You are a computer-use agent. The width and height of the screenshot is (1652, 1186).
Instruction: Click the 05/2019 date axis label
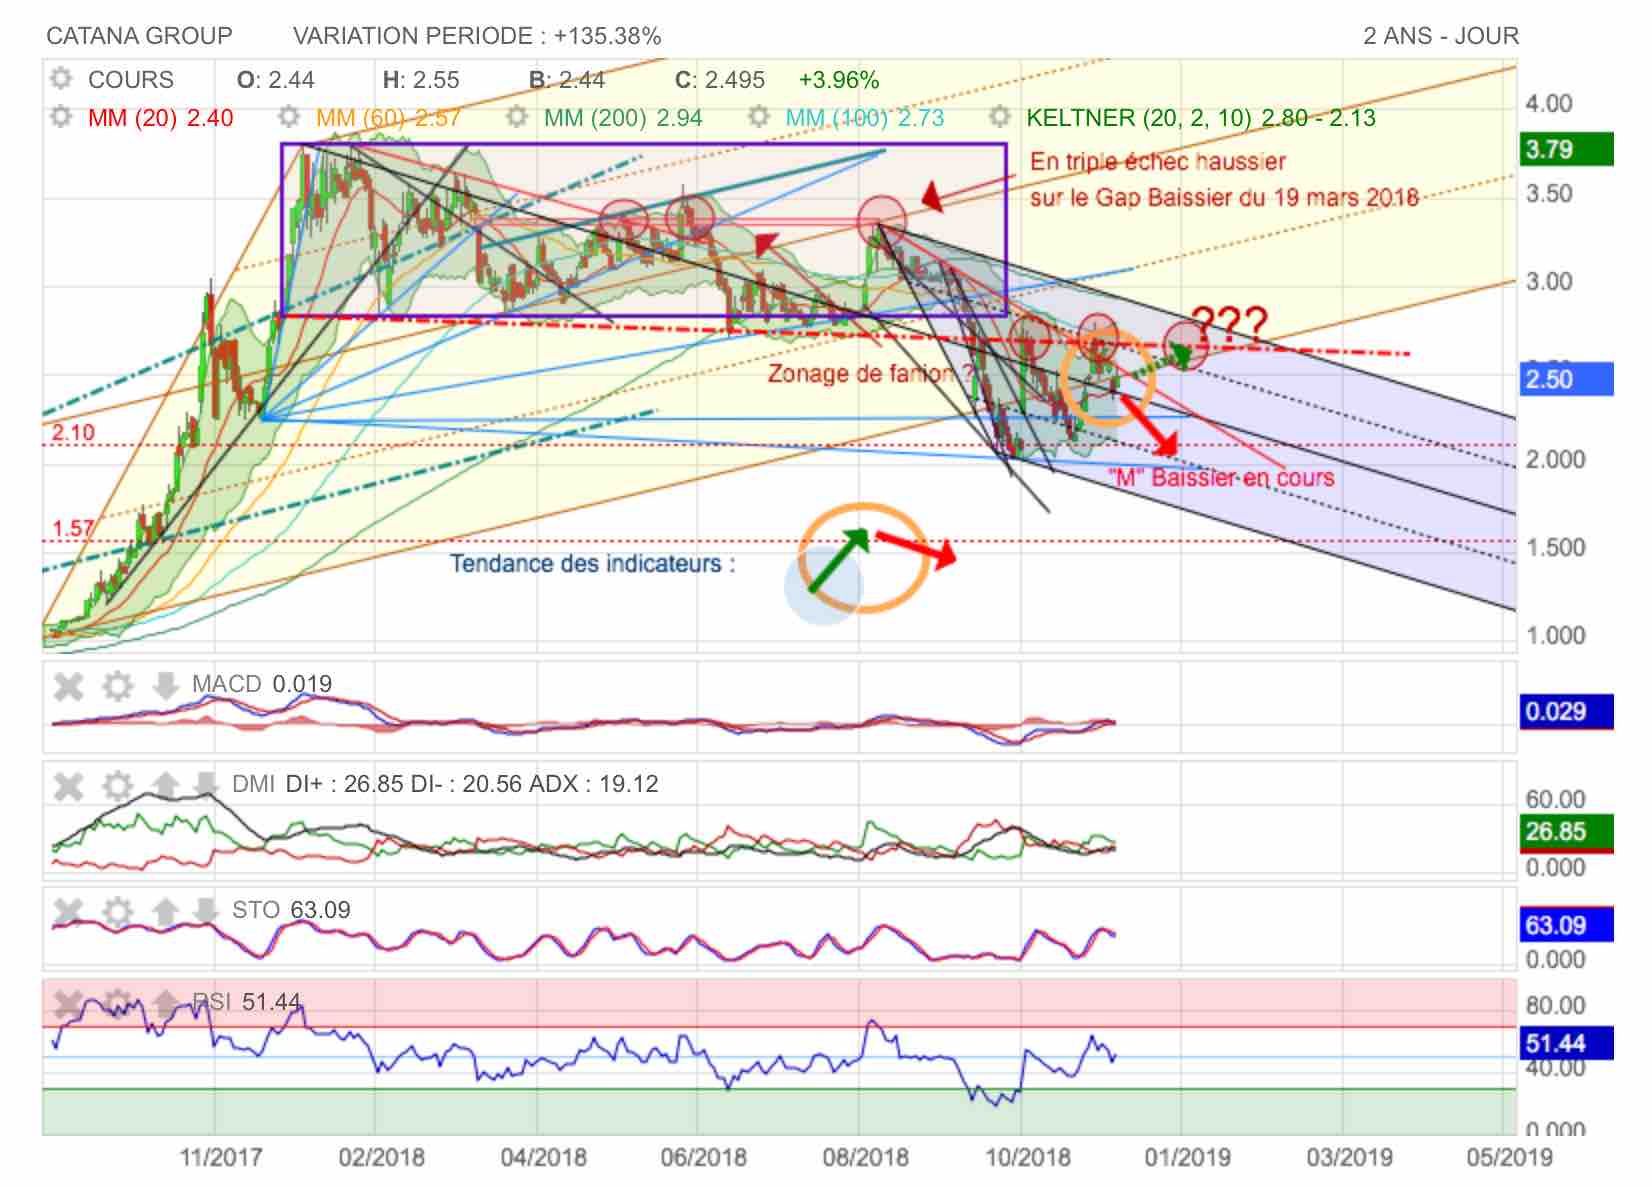[1510, 1158]
